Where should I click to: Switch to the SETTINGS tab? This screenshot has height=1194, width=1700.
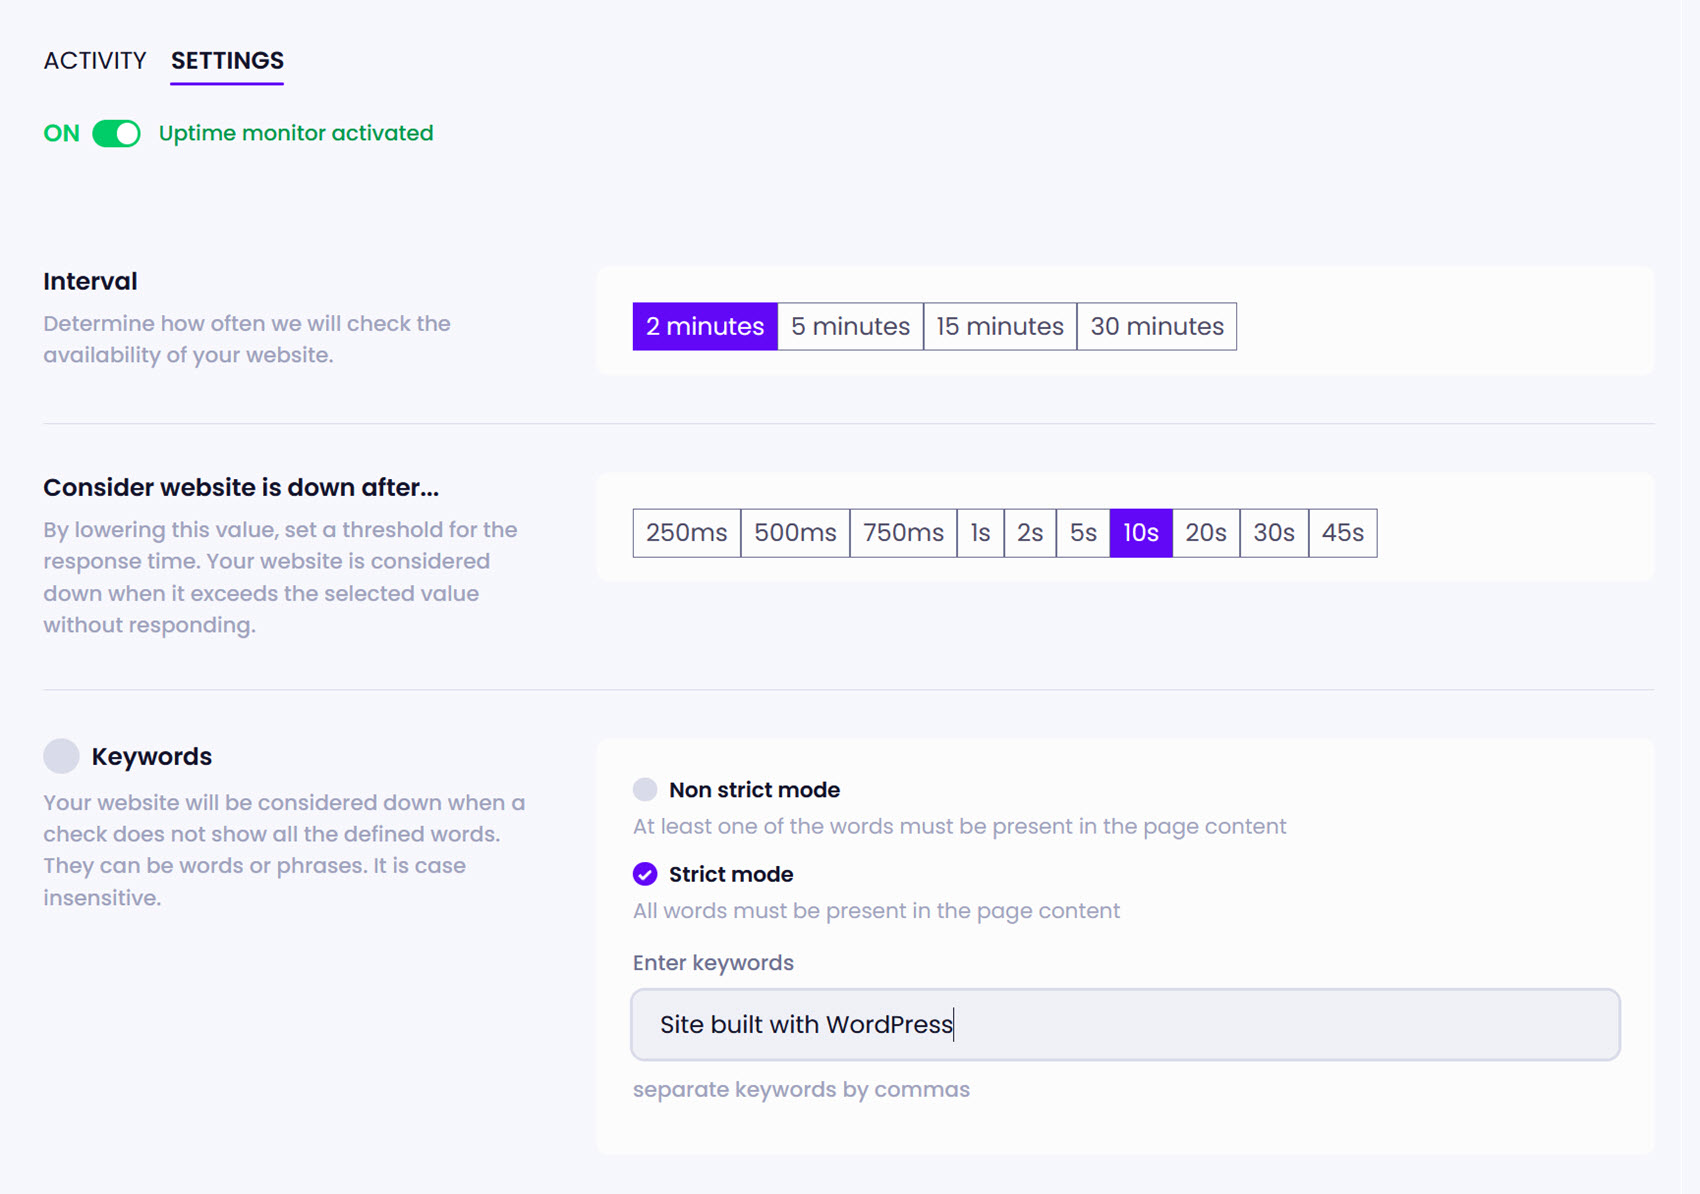click(226, 60)
